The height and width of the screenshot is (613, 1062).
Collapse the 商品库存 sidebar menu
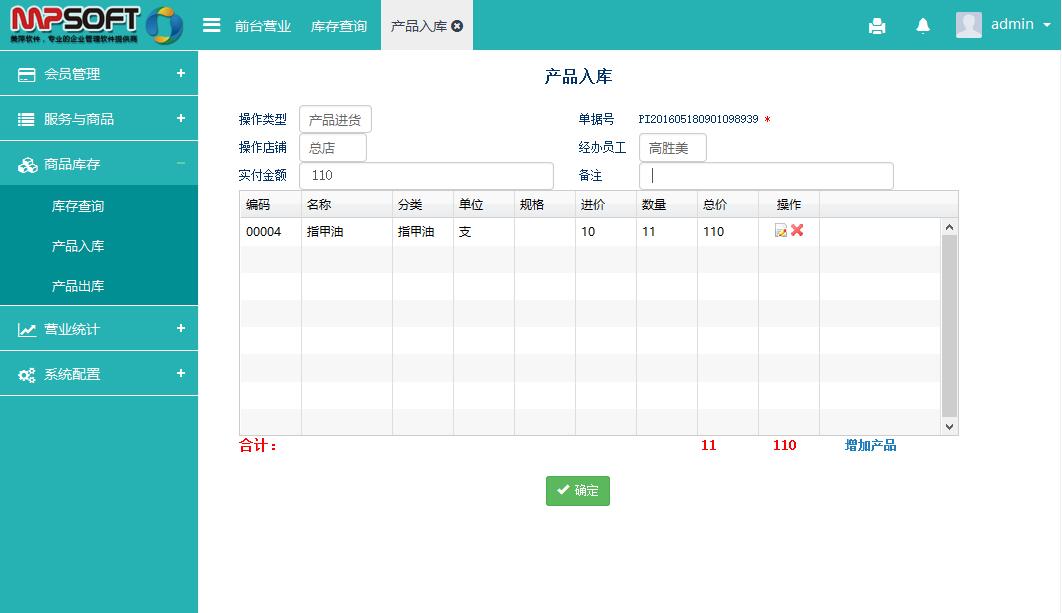(99, 164)
